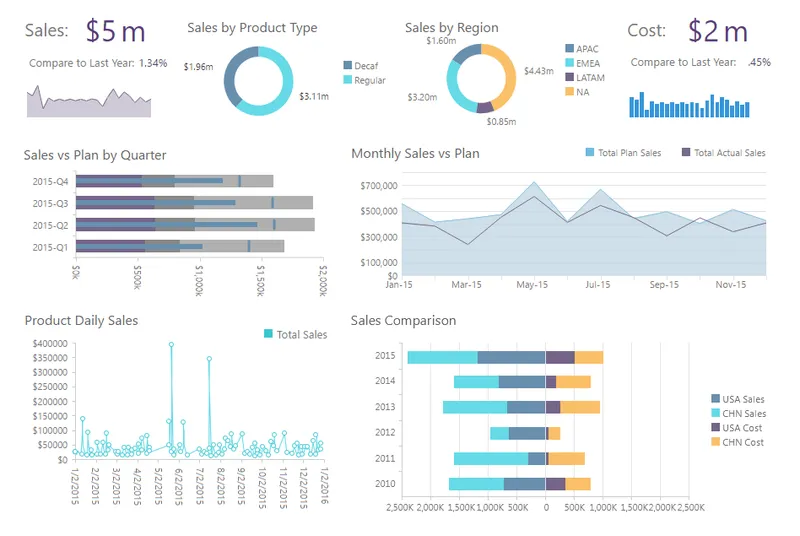Image resolution: width=800 pixels, height=536 pixels.
Task: Click the Total Actual Sales legend marker
Action: tap(686, 152)
